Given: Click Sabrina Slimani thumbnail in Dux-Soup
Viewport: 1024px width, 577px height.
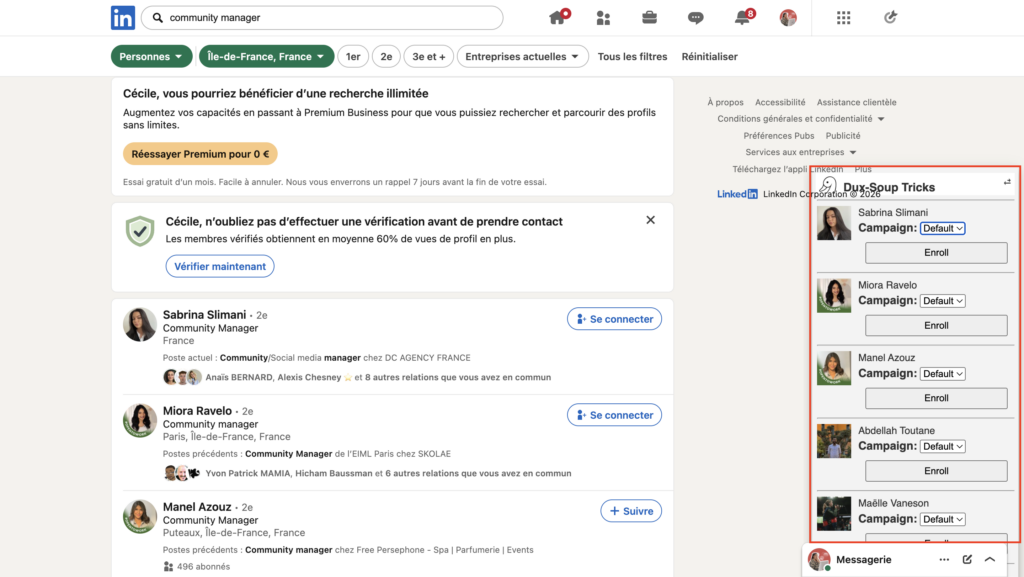Looking at the screenshot, I should [834, 223].
